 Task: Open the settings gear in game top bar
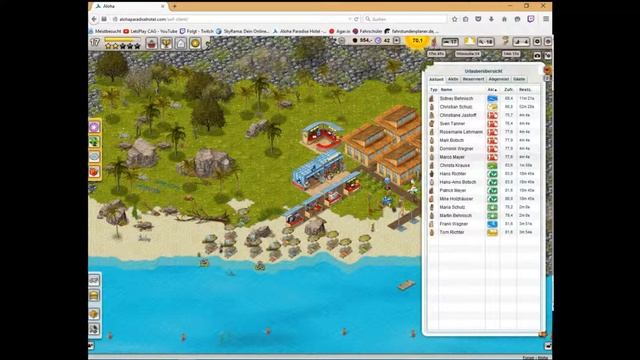coord(537,42)
